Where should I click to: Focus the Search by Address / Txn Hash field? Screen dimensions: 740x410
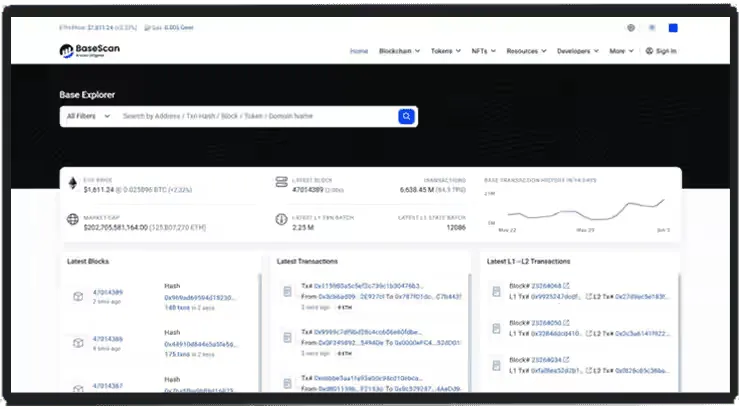(257, 116)
